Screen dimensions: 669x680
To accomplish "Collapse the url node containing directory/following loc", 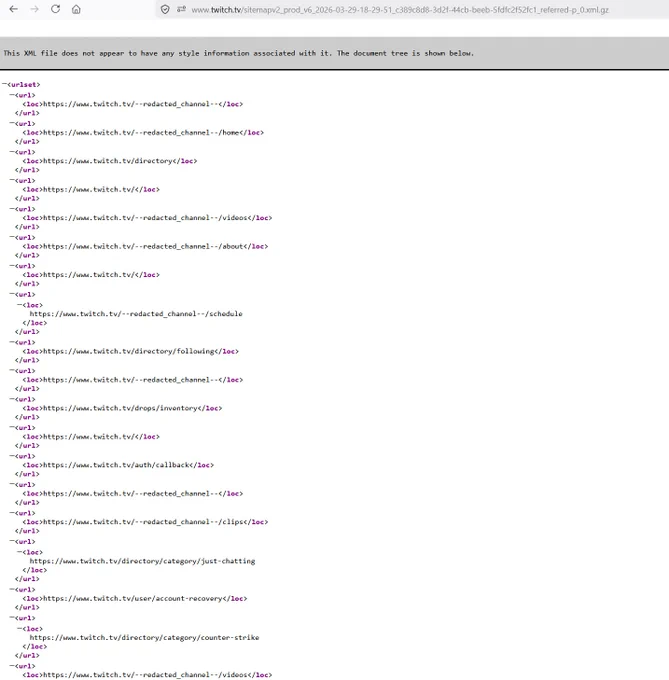I will click(x=12, y=342).
